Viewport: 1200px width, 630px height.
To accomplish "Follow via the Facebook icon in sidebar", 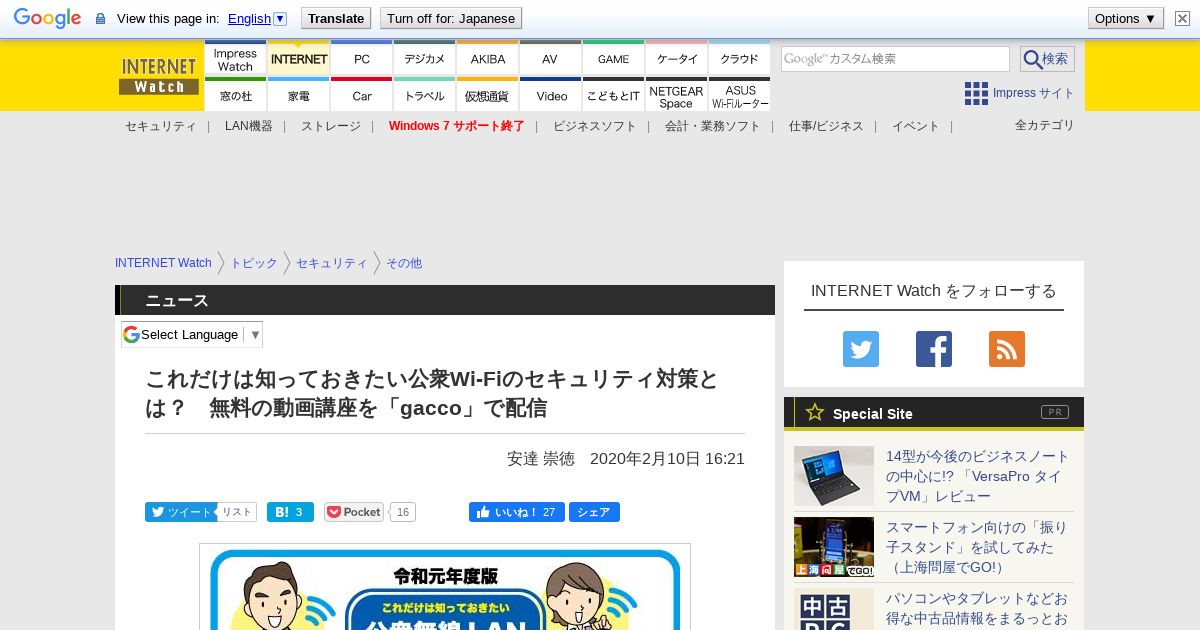I will click(x=934, y=349).
